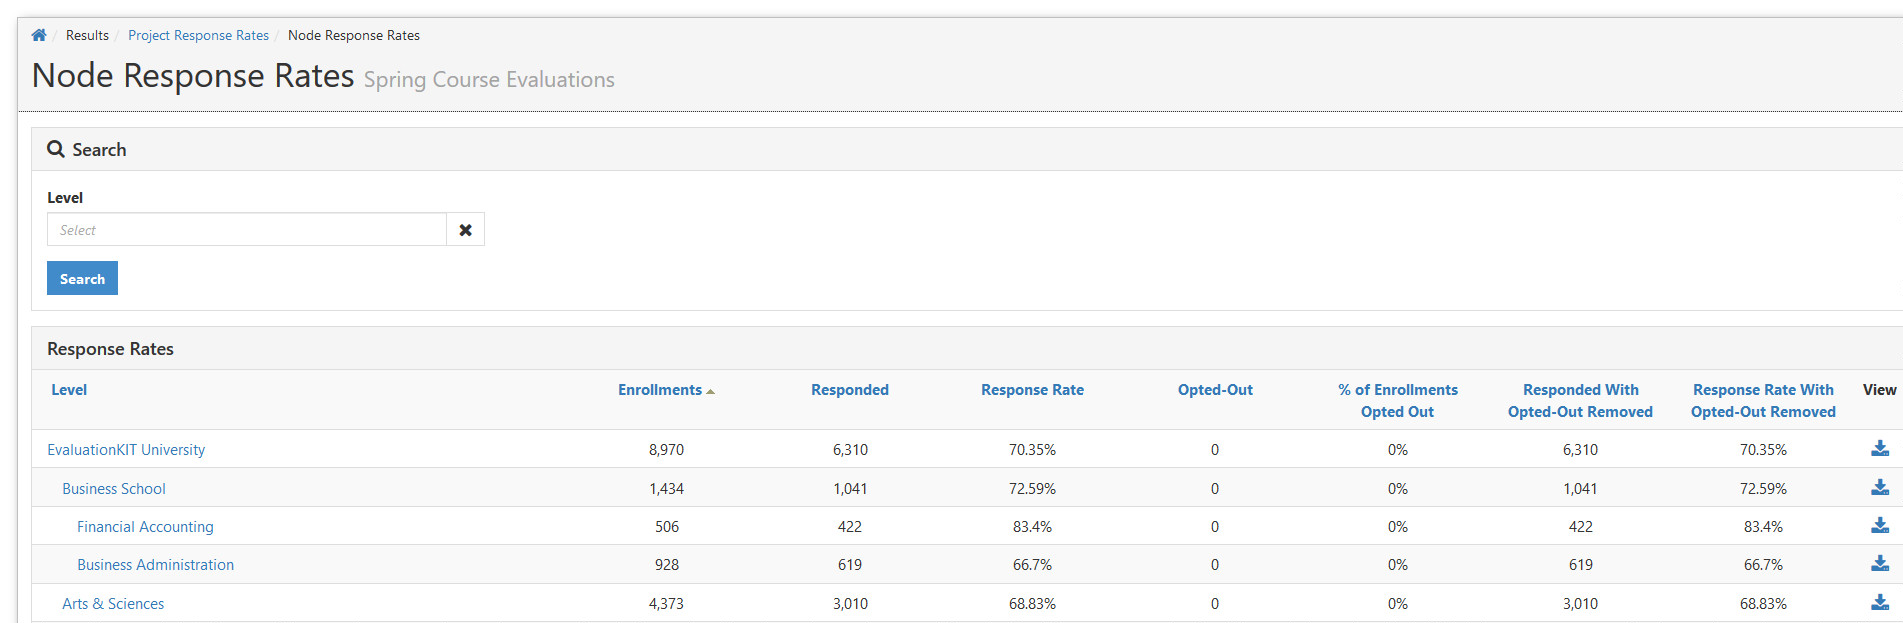This screenshot has height=623, width=1903.
Task: Click the blue Search button
Action: (82, 278)
